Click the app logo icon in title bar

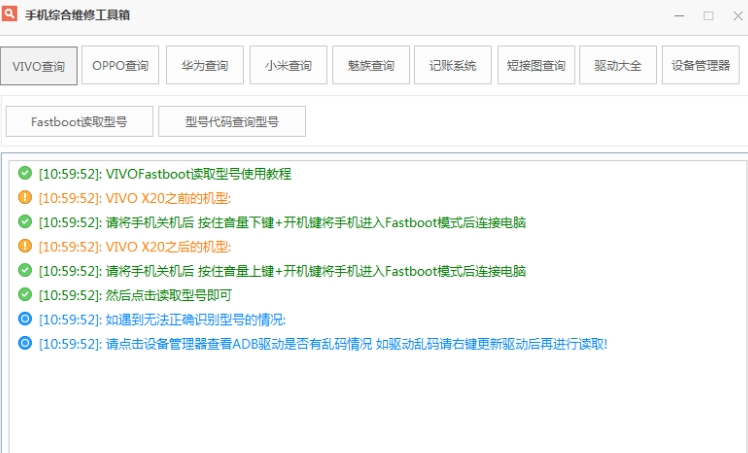point(10,13)
